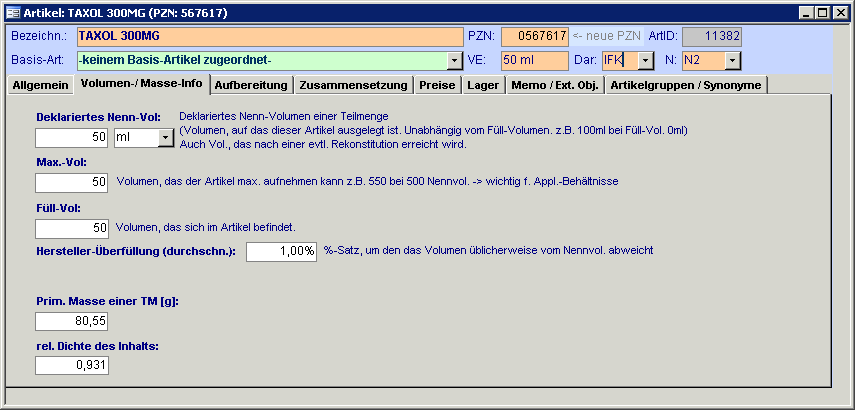Expand the Dar dropdown arrow
The image size is (855, 410).
[646, 61]
